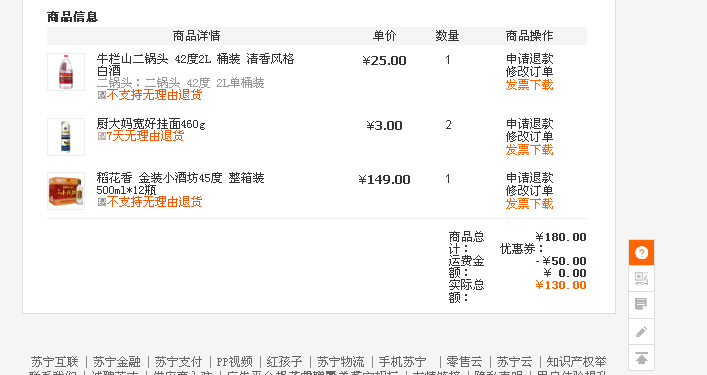Image resolution: width=707 pixels, height=375 pixels.
Task: Go to 苏宁金融 footer link
Action: pyautogui.click(x=117, y=362)
